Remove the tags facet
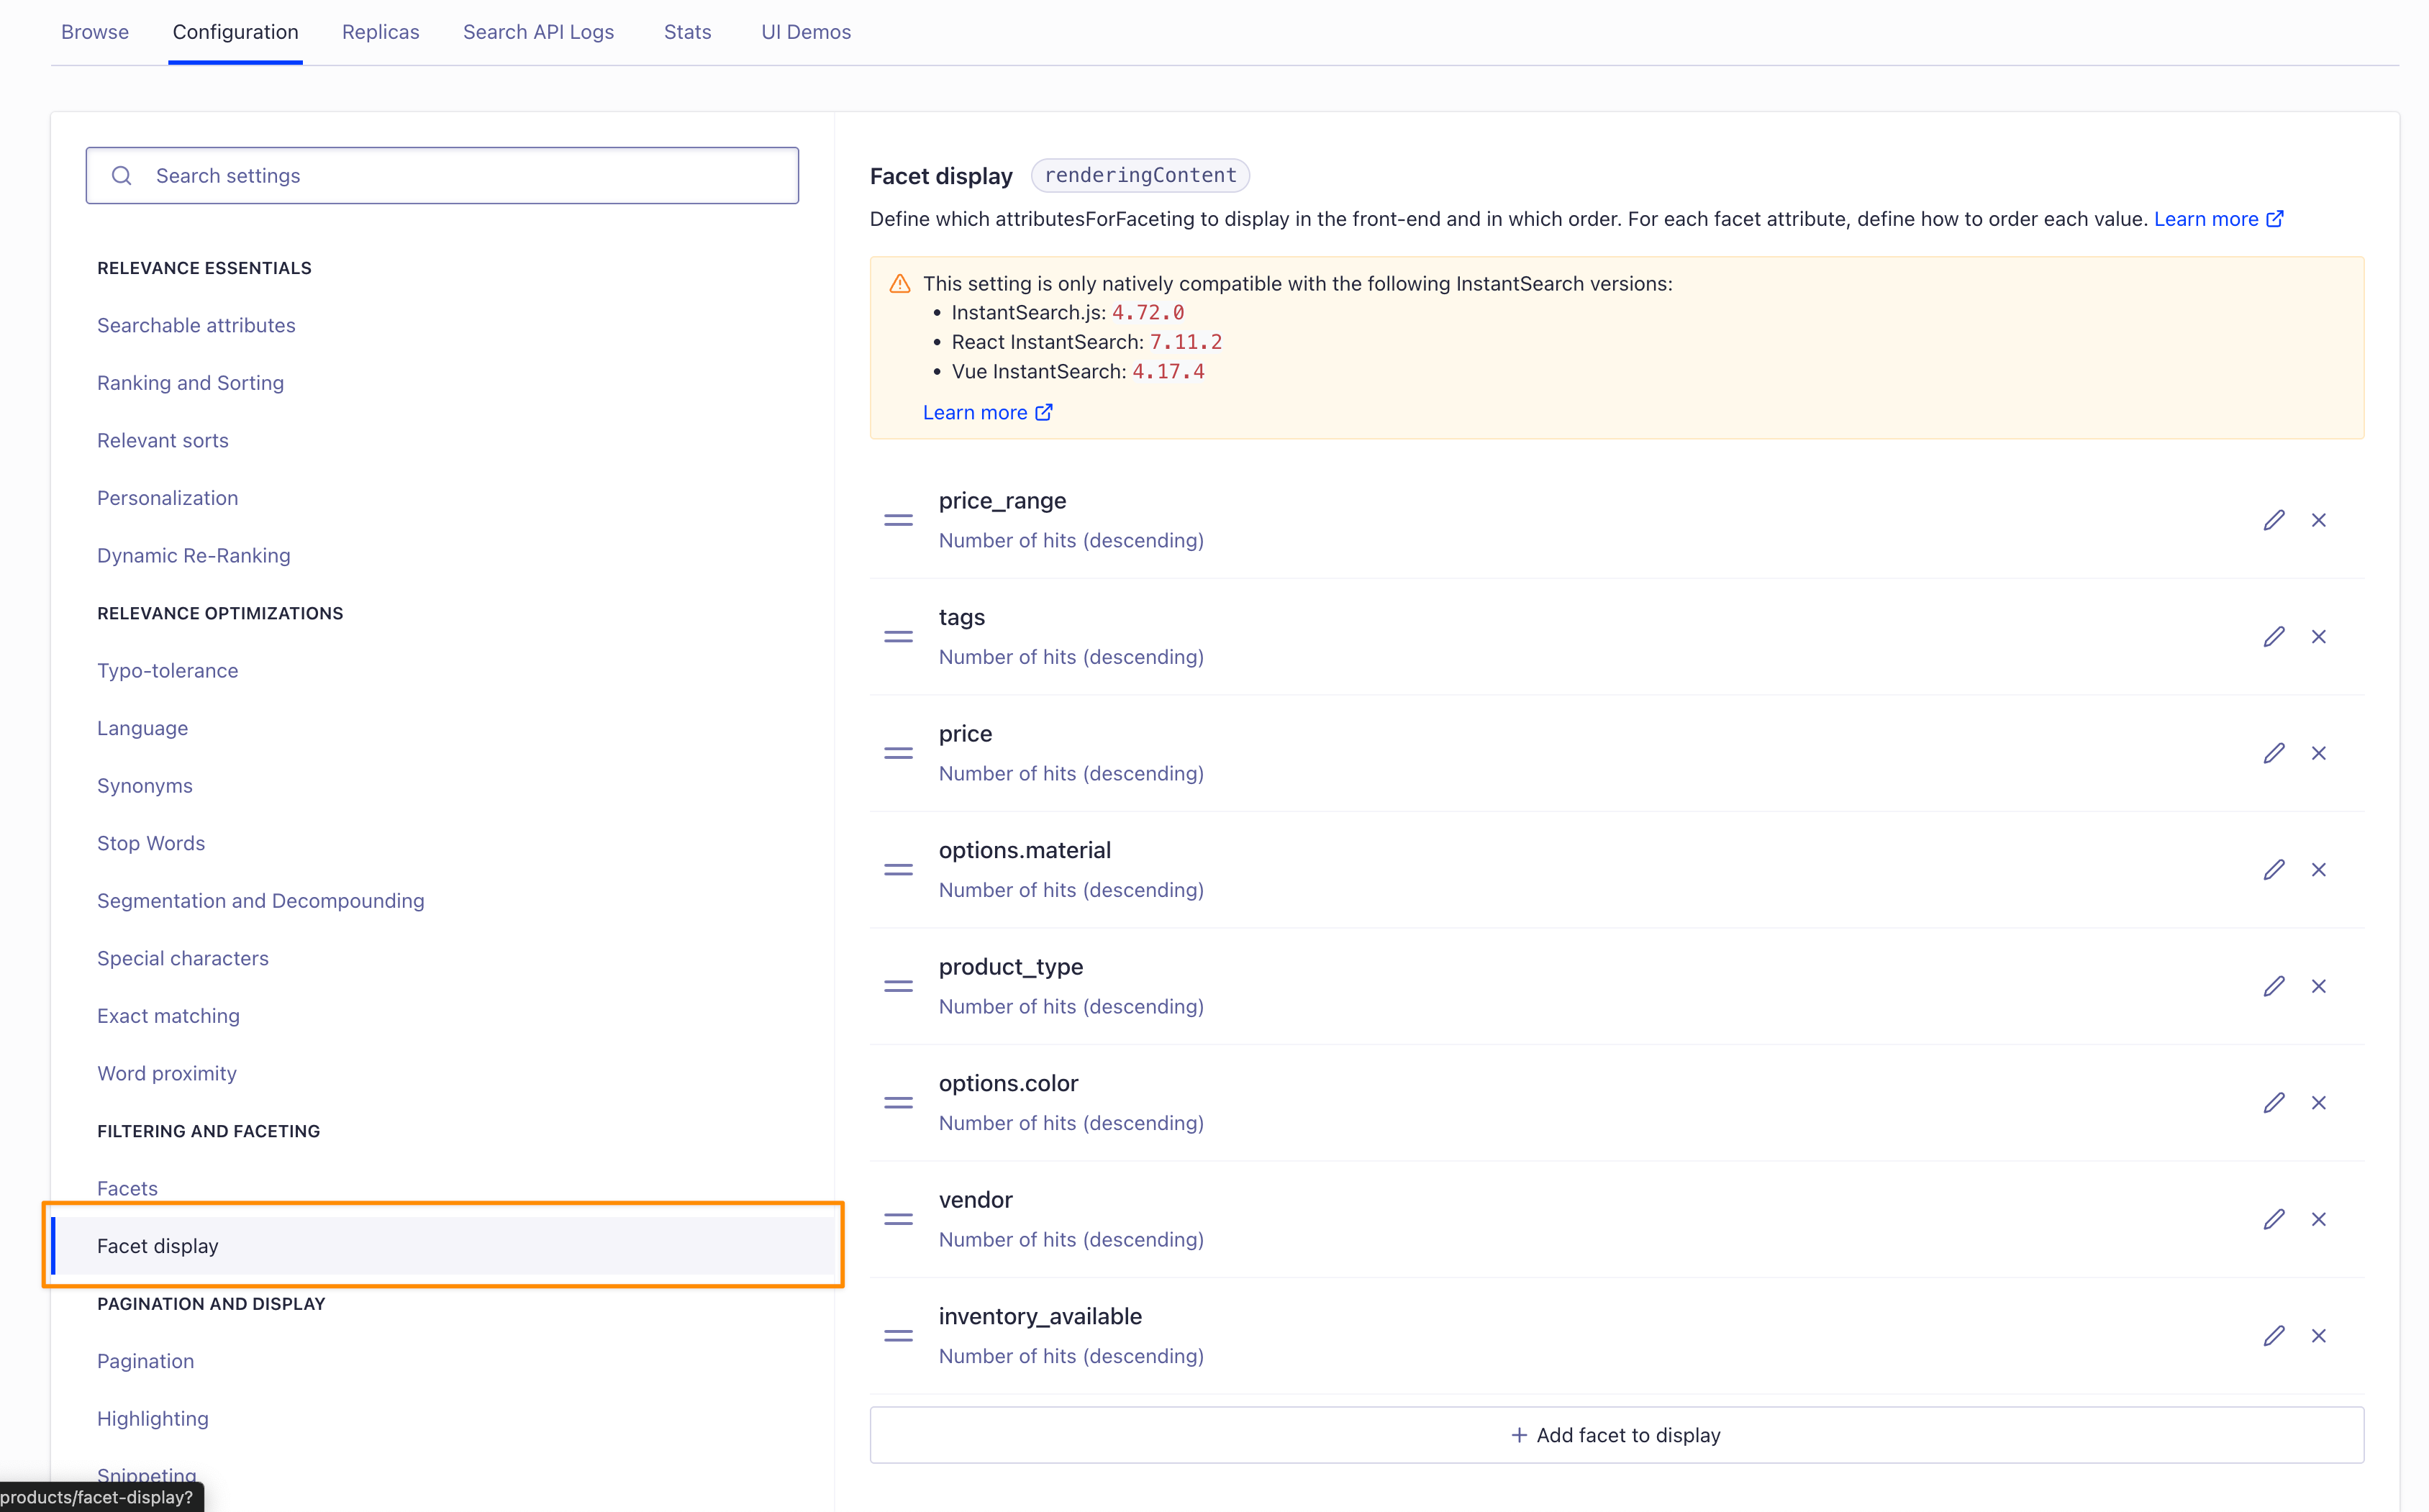 coord(2320,636)
